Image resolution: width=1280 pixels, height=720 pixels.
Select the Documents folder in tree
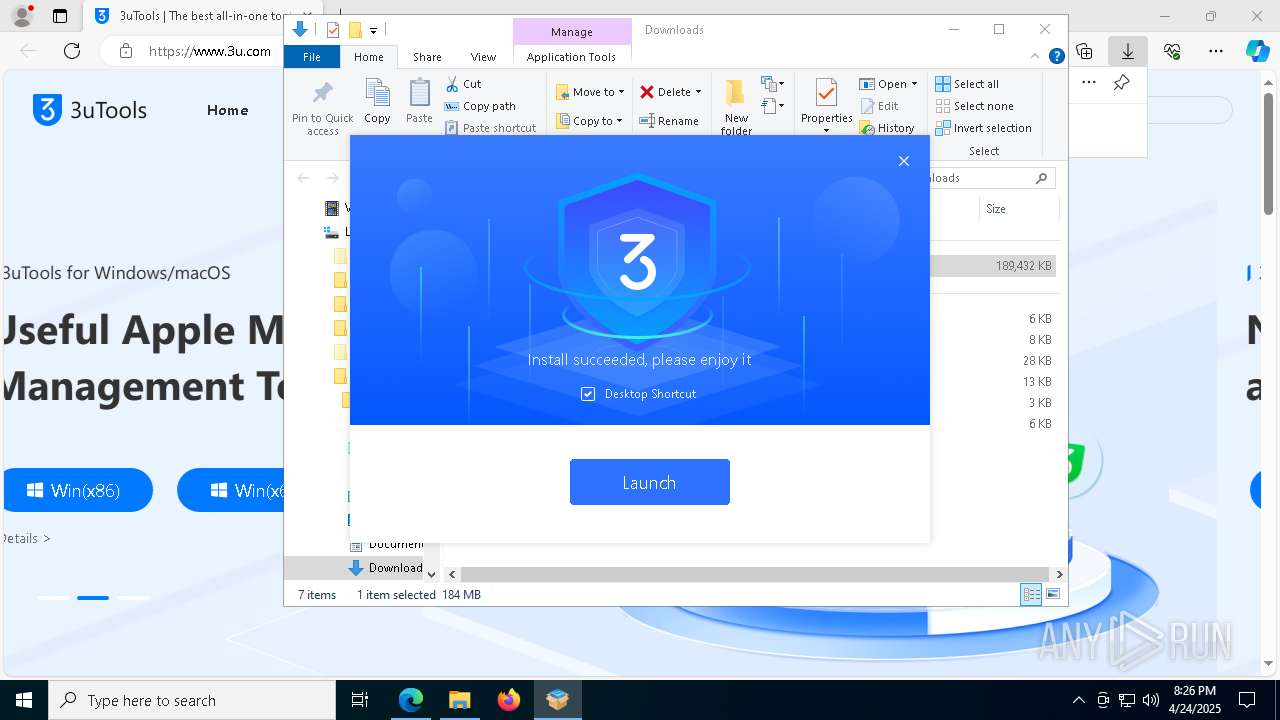pyautogui.click(x=388, y=544)
